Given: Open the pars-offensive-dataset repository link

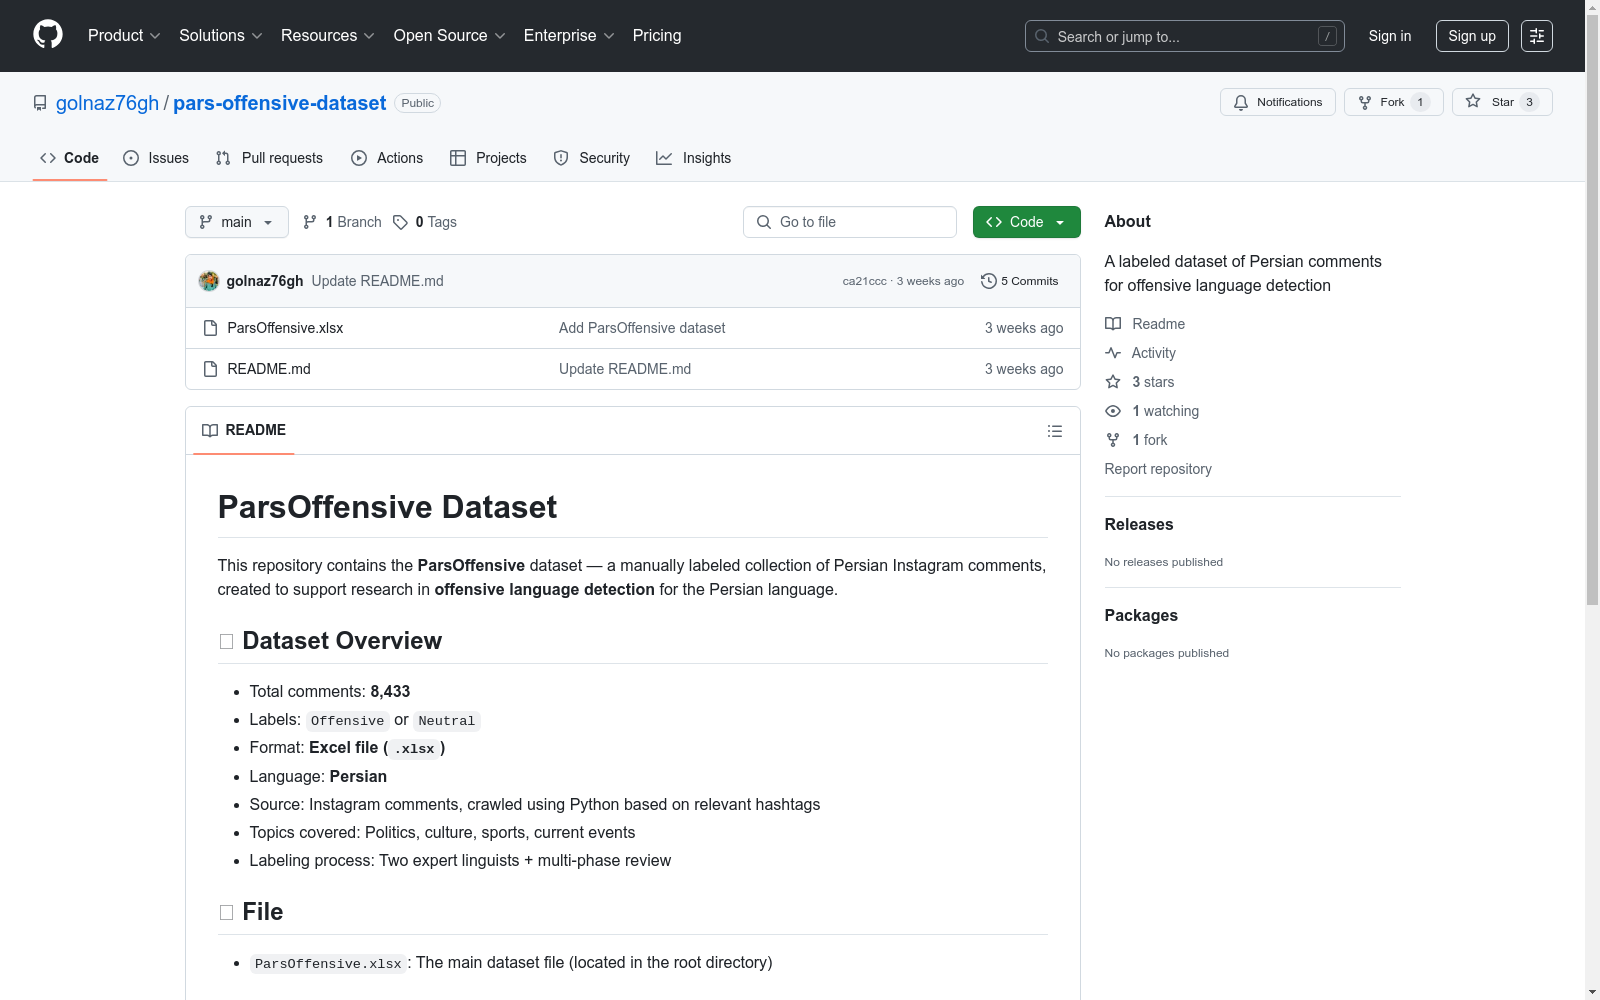Looking at the screenshot, I should pos(279,103).
